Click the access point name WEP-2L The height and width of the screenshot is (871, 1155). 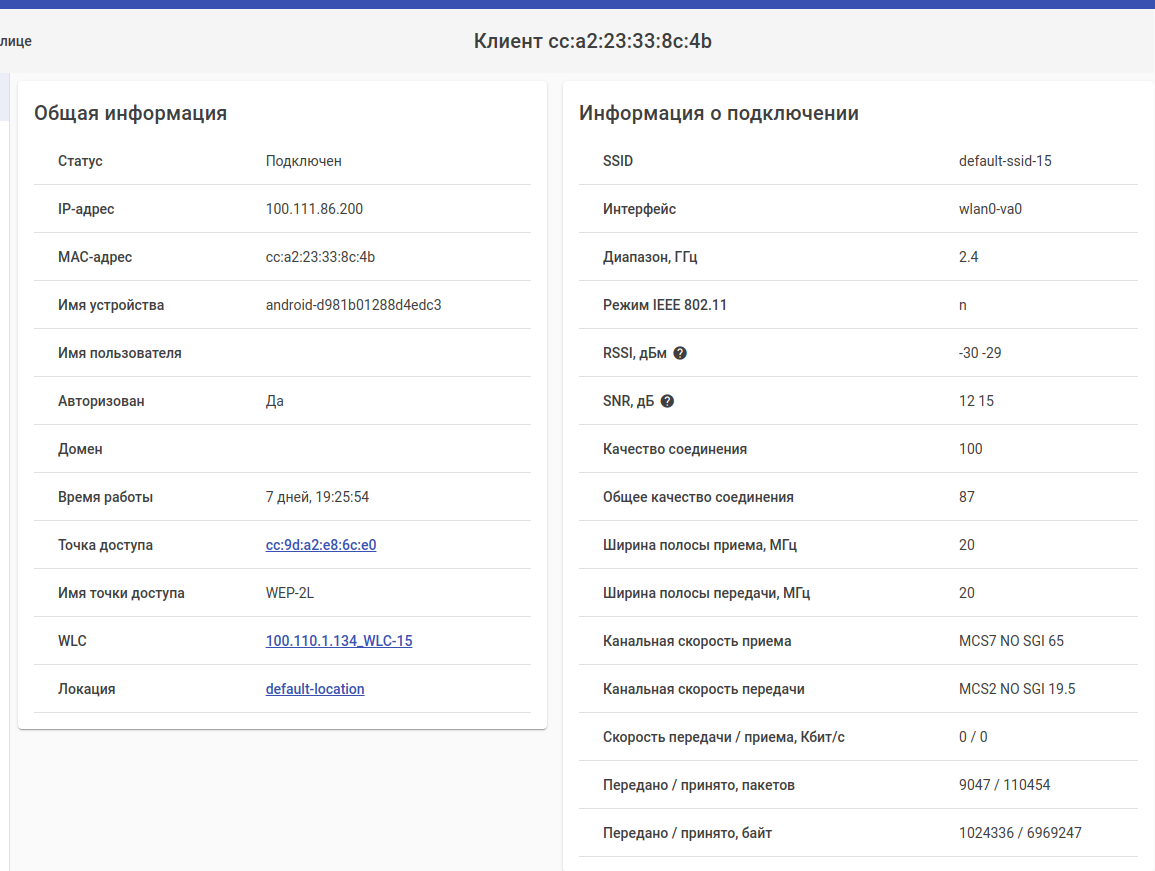coord(289,593)
